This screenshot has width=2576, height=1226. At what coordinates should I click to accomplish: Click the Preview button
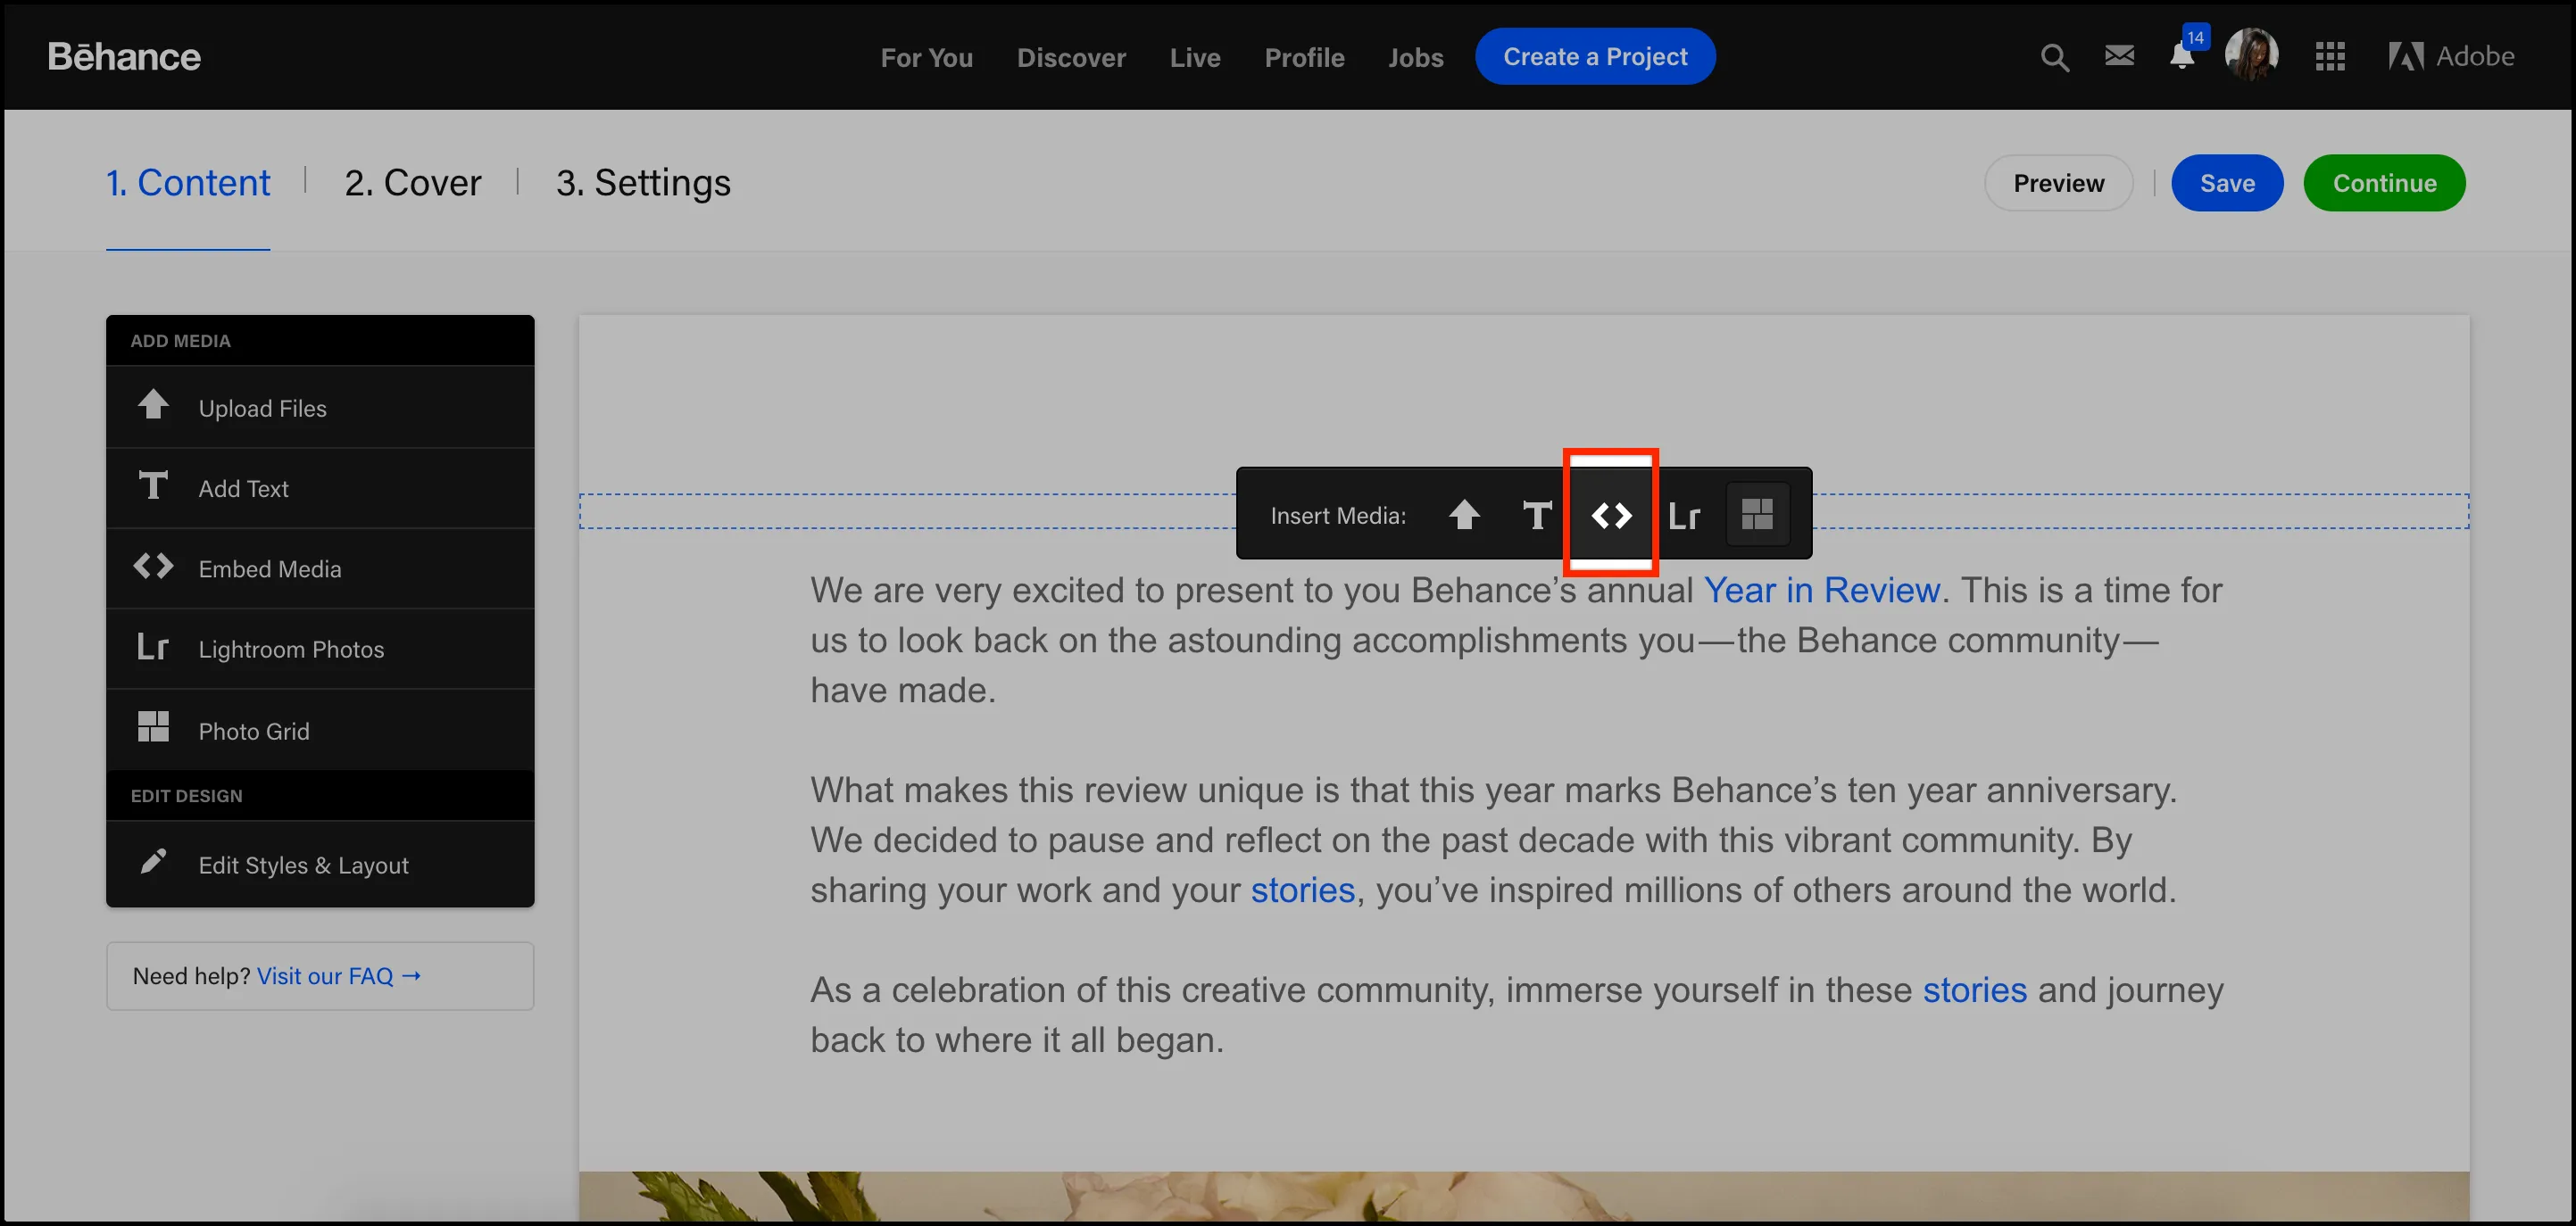(x=2058, y=182)
